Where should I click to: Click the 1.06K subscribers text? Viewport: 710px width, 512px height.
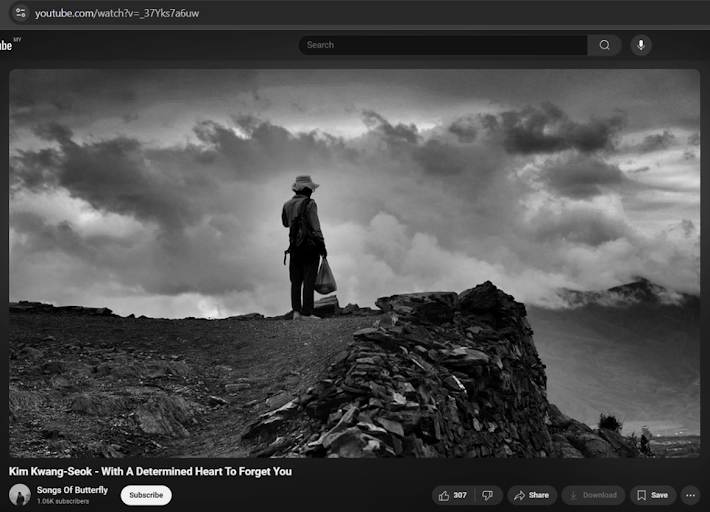(x=63, y=501)
